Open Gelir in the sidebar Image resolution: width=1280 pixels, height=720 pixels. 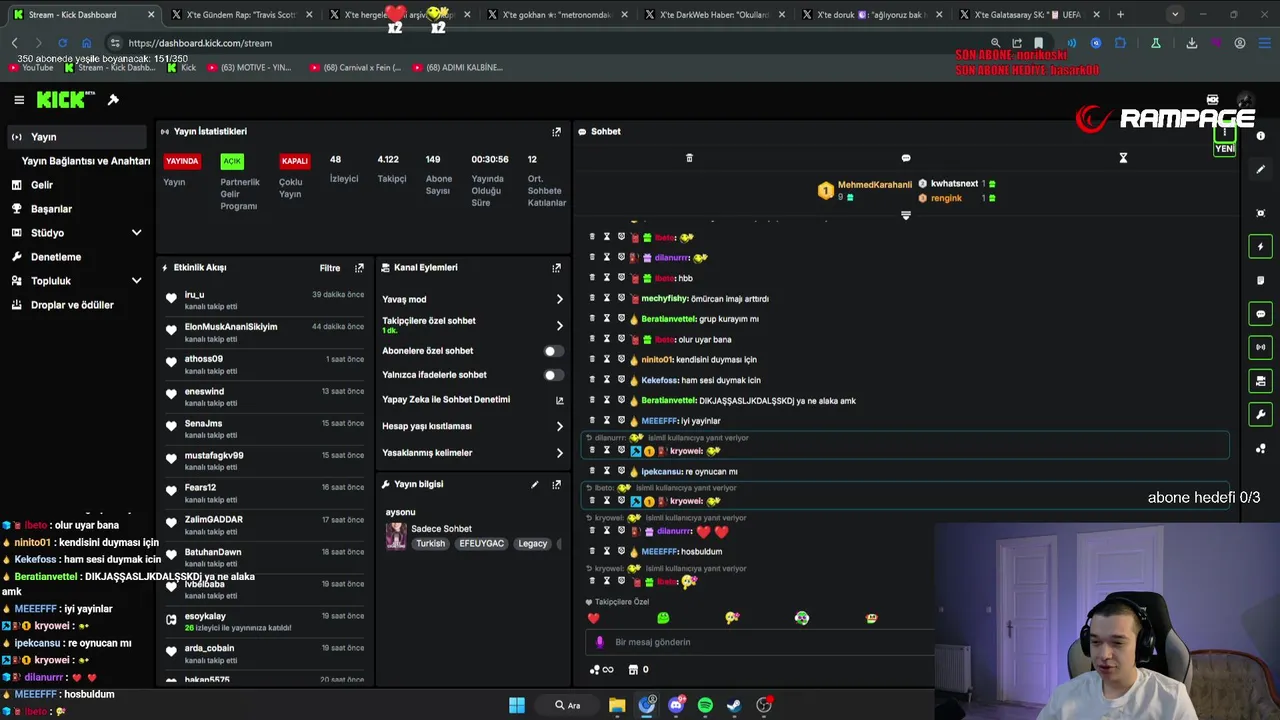[x=42, y=185]
